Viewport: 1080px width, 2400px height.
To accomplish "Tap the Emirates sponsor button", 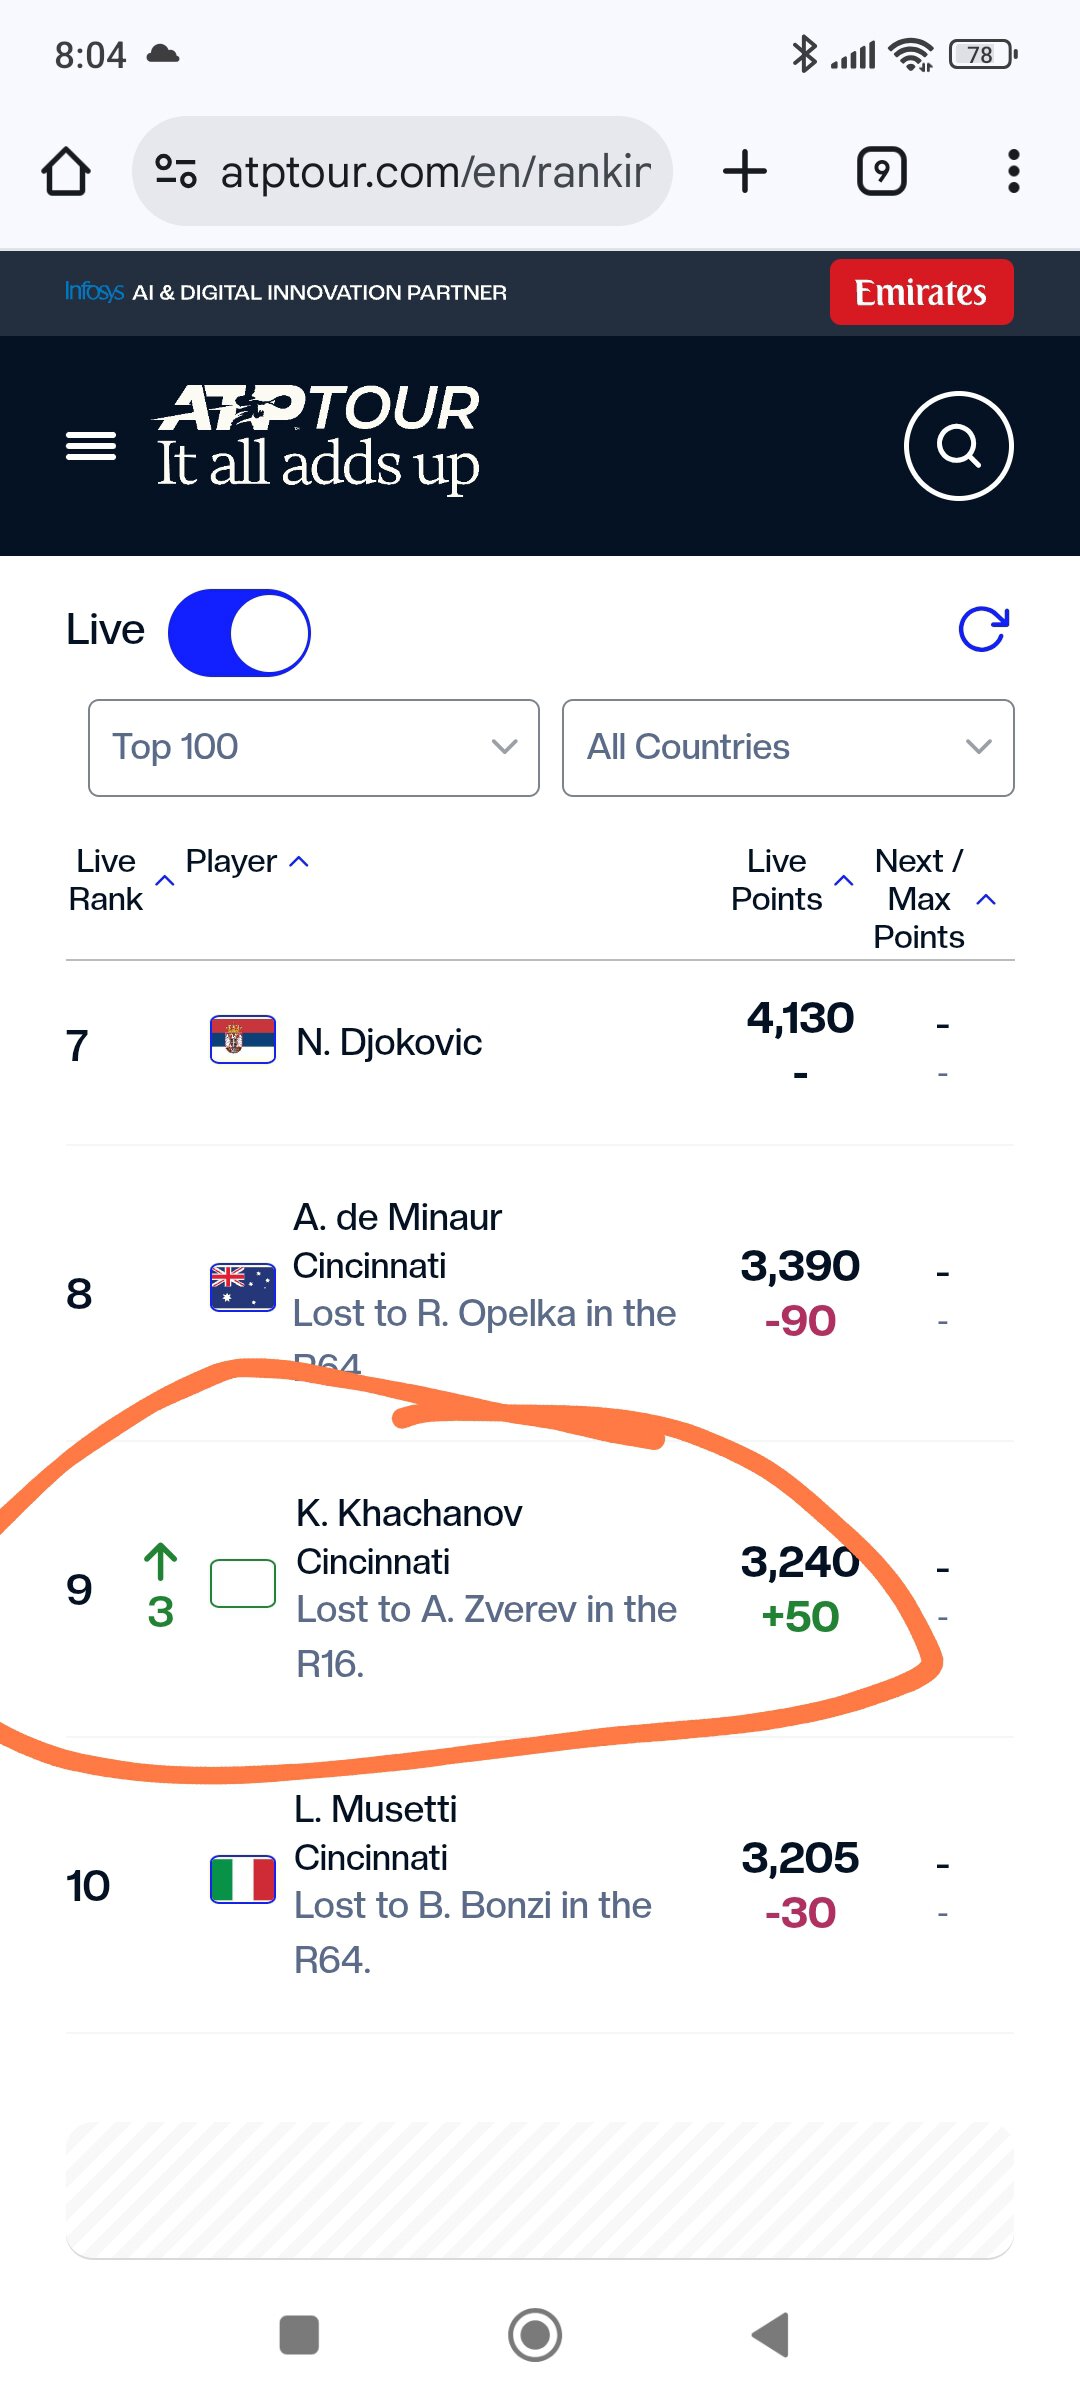I will tap(921, 292).
